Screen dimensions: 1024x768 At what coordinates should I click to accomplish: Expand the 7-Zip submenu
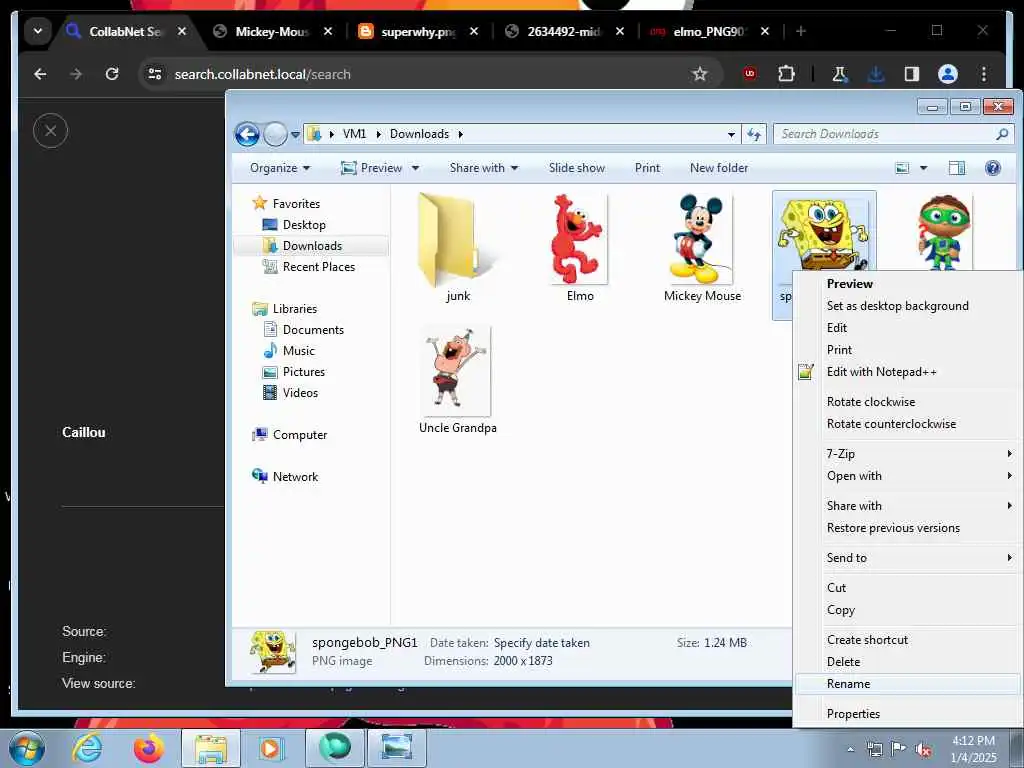coord(908,454)
